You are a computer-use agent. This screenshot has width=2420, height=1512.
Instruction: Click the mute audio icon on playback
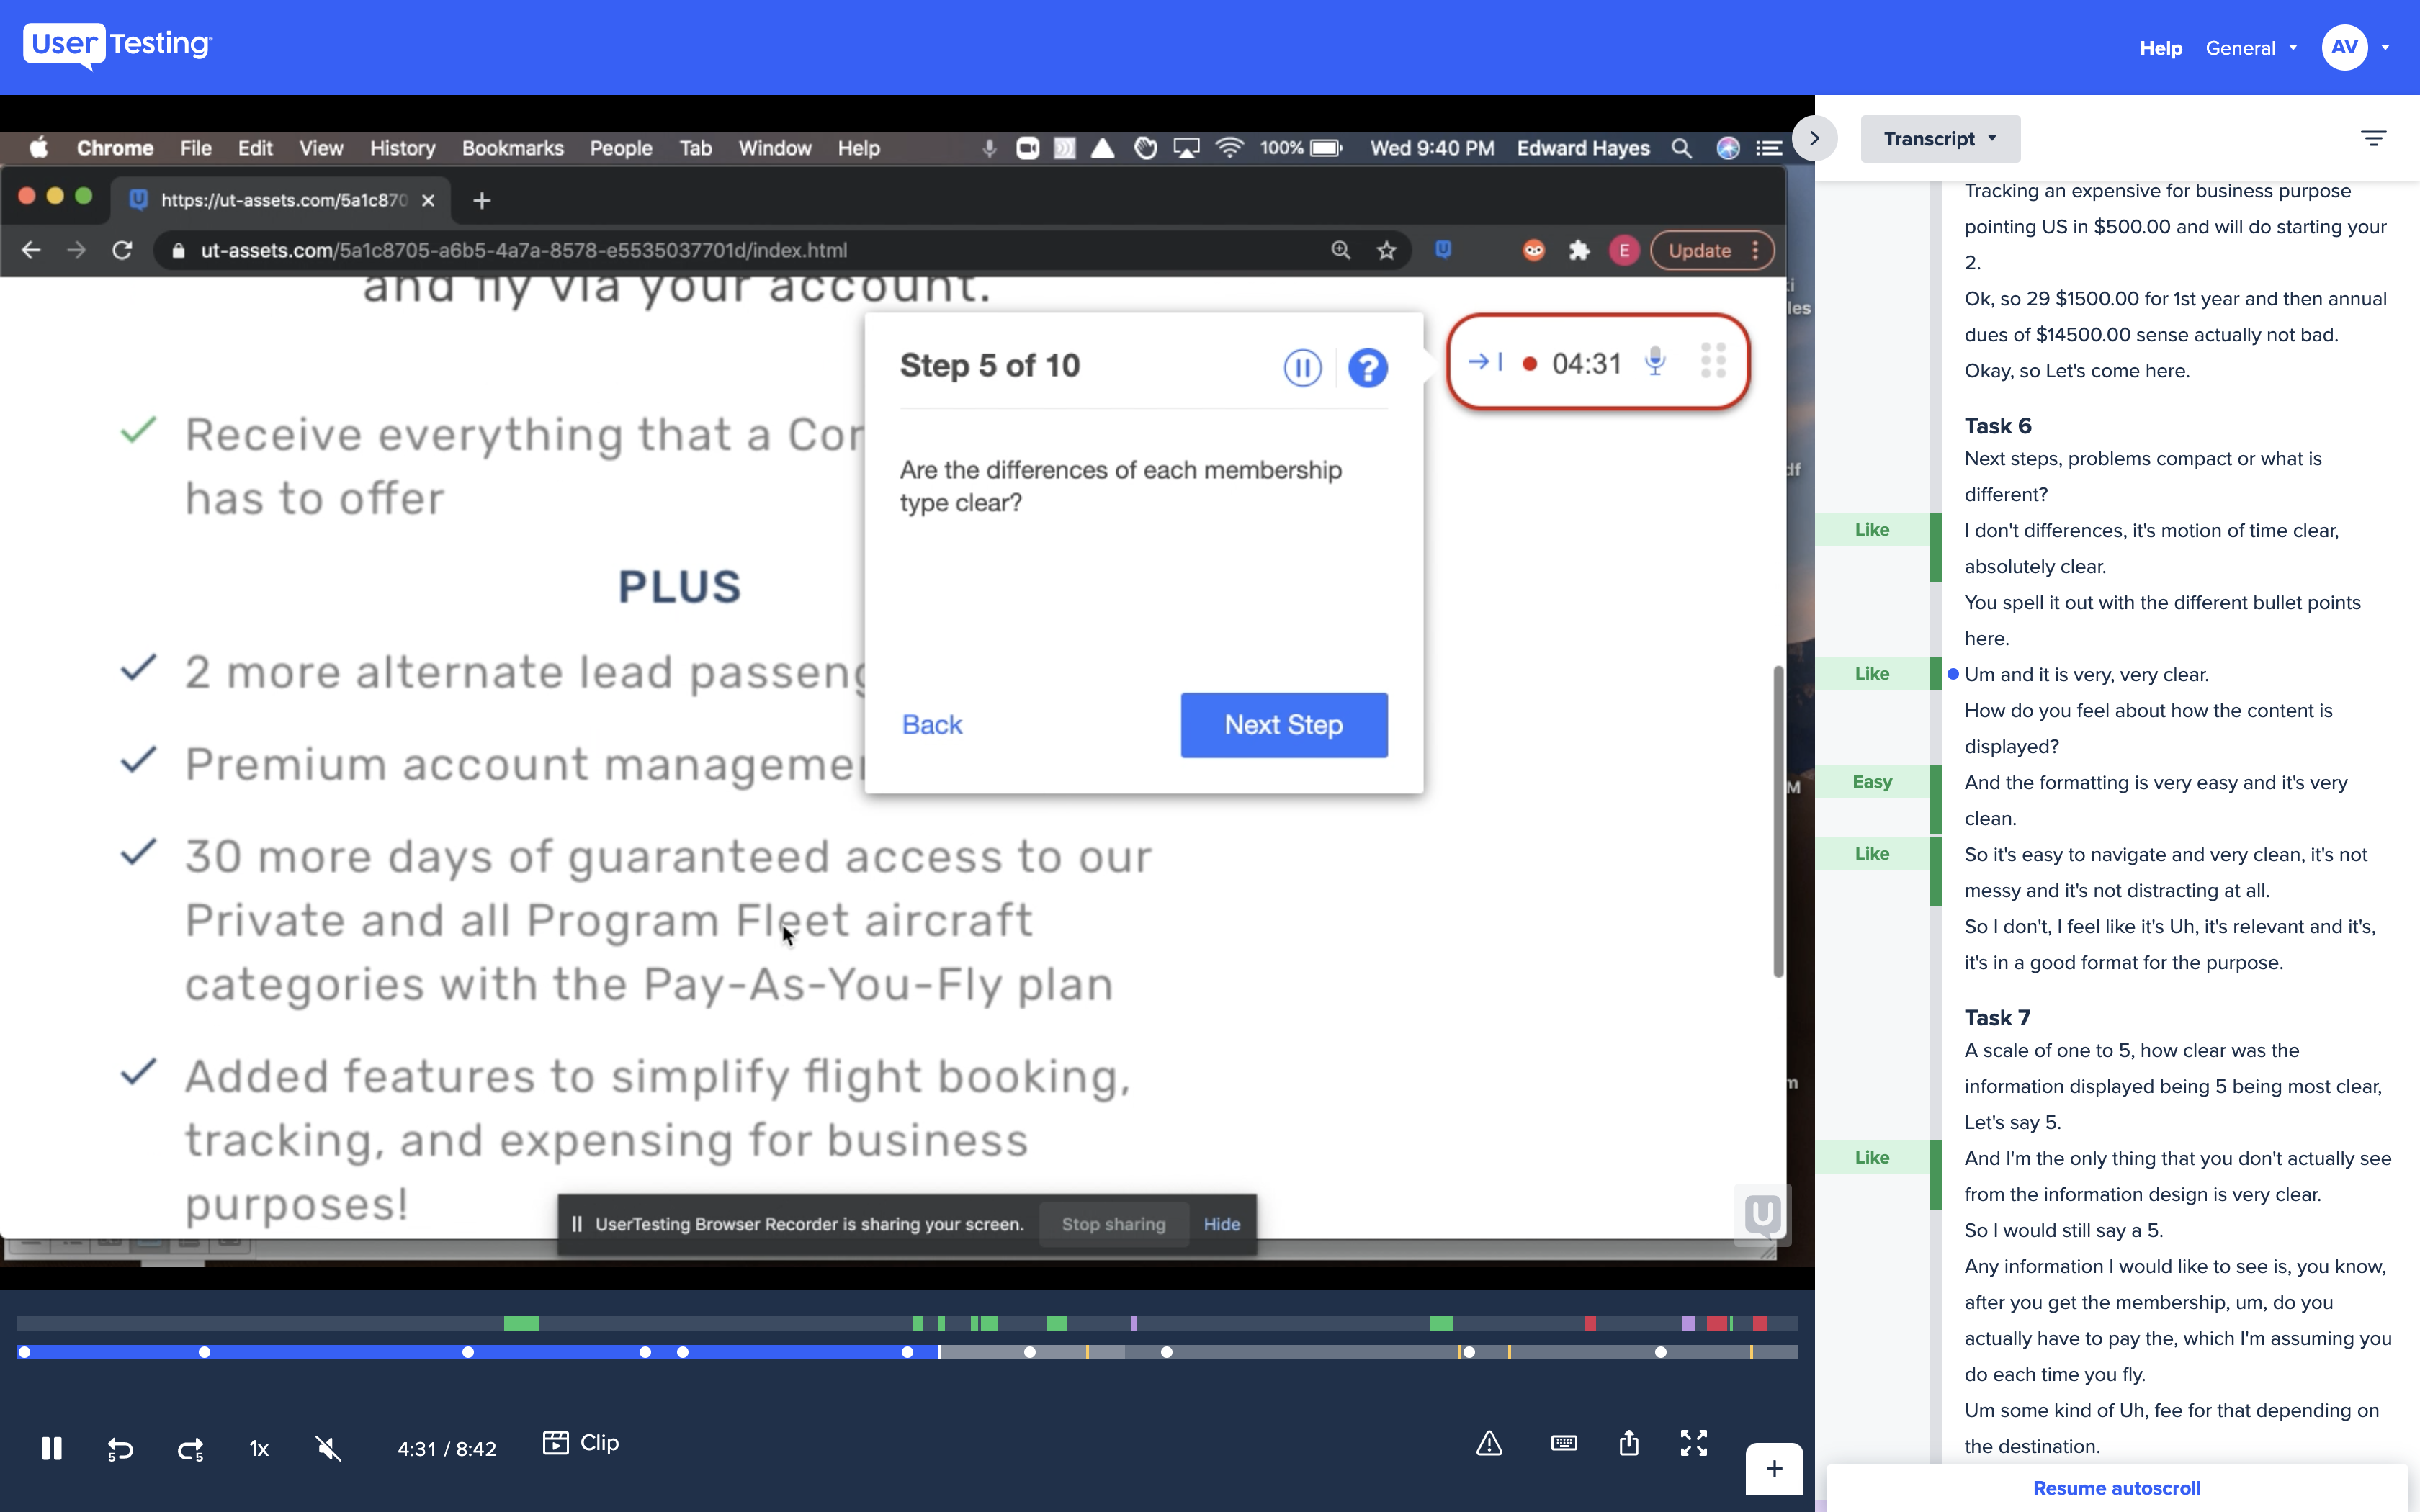coord(328,1447)
